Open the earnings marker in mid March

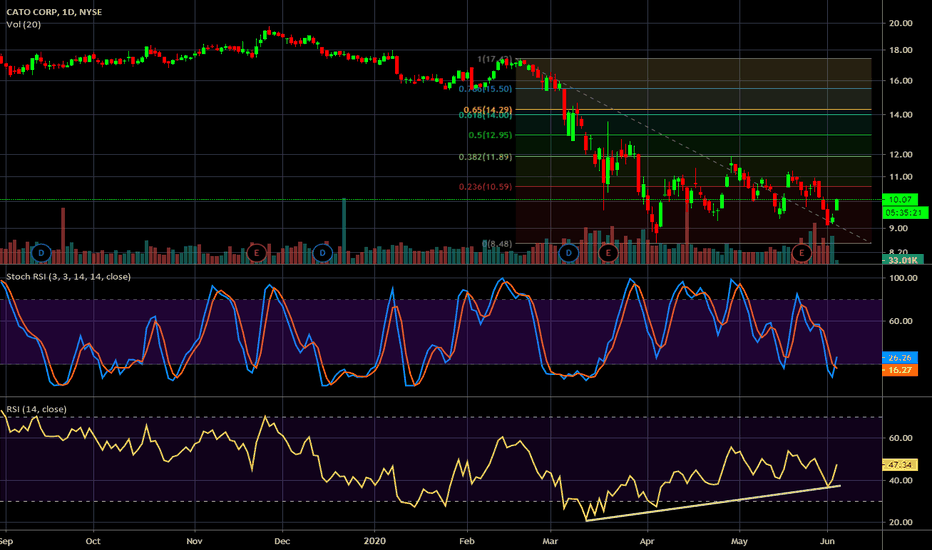(607, 253)
